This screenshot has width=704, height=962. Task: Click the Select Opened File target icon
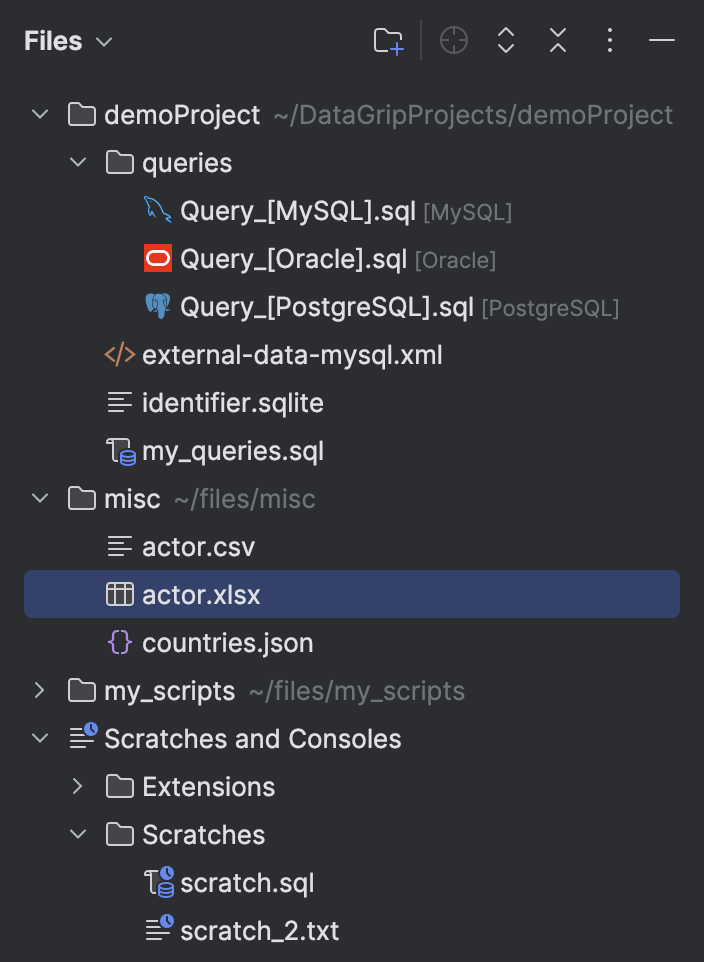coord(453,40)
